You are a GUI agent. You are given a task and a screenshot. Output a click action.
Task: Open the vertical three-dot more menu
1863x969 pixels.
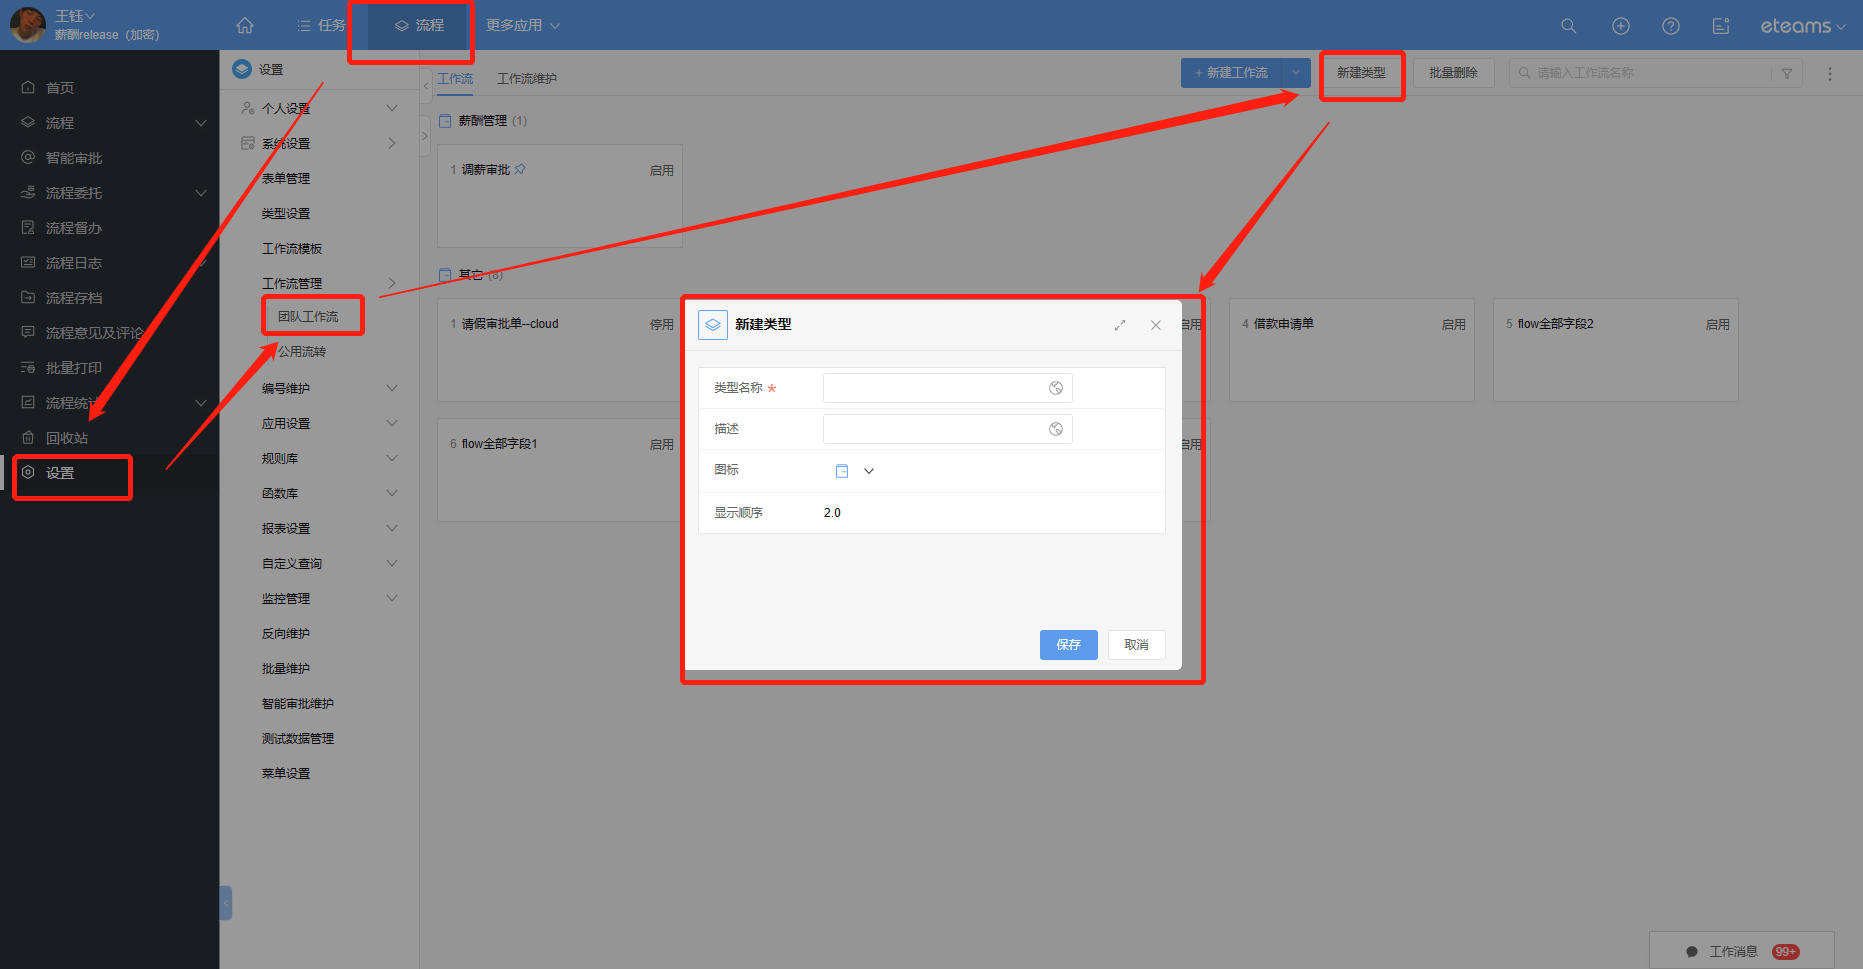(x=1830, y=73)
